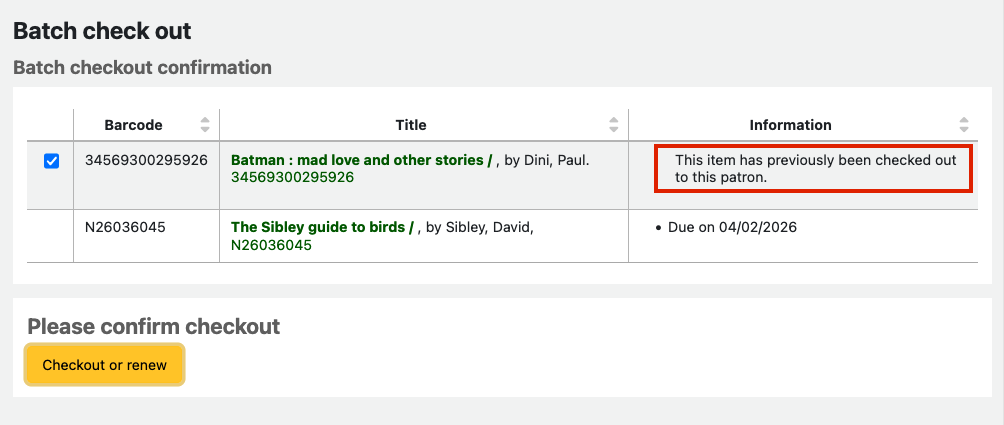This screenshot has height=425, width=1004.
Task: Click the Batch check out page heading
Action: point(102,31)
